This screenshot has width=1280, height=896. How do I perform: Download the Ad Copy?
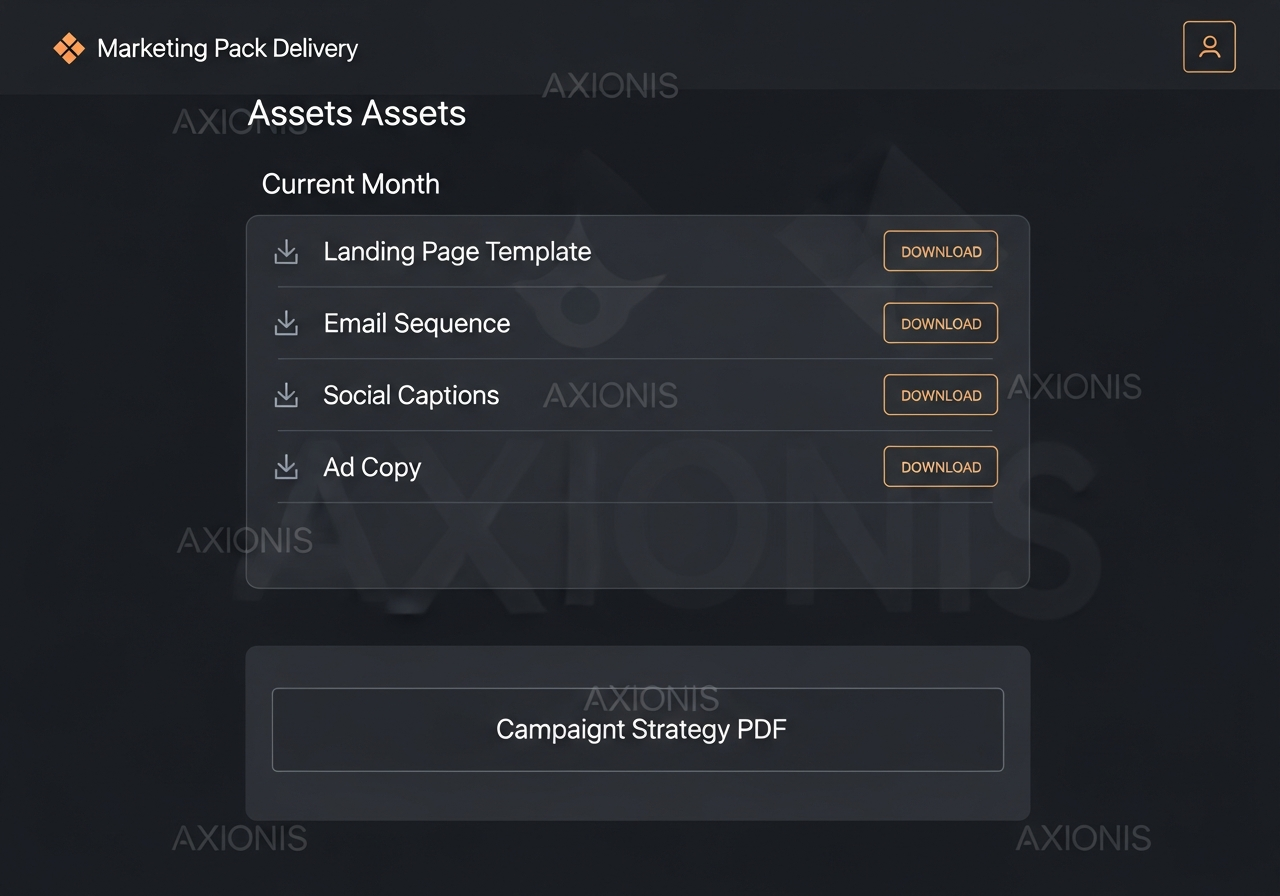[x=940, y=466]
